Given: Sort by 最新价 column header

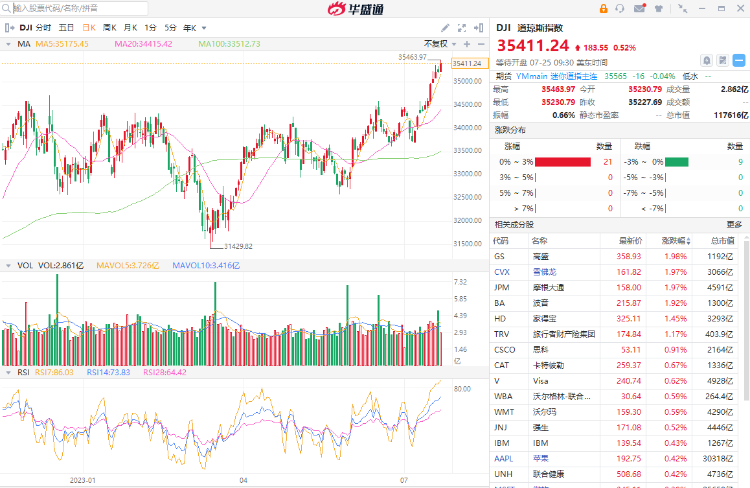Looking at the screenshot, I should (630, 241).
